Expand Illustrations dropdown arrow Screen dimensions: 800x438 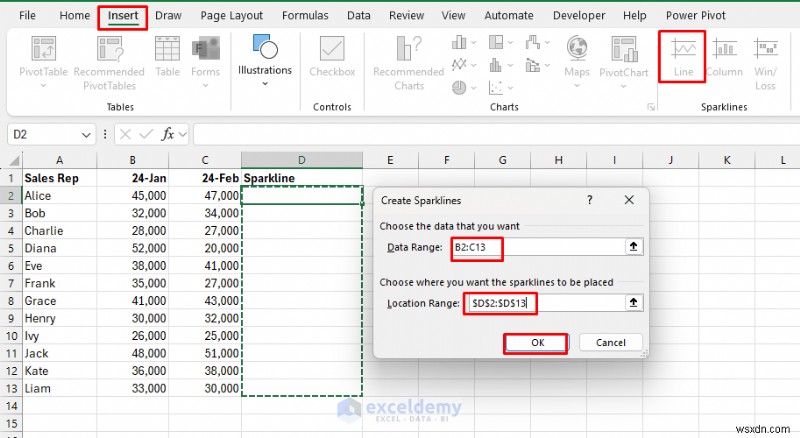click(265, 84)
